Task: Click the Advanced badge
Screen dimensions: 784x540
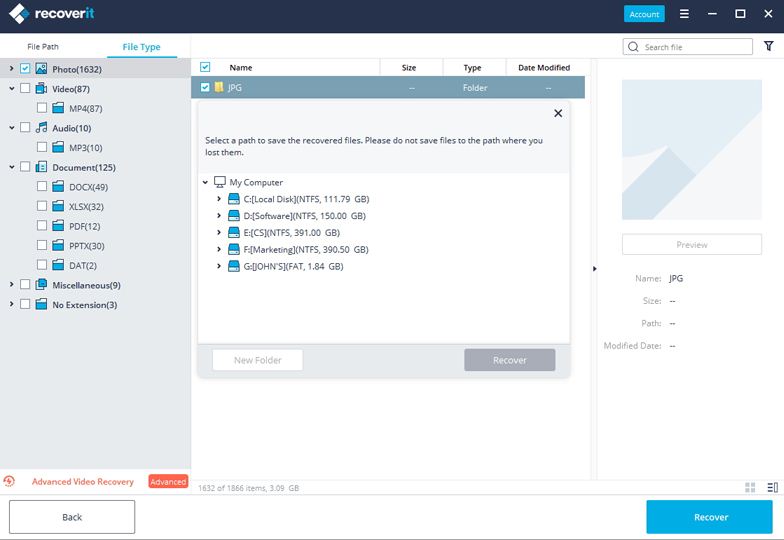Action: click(168, 482)
